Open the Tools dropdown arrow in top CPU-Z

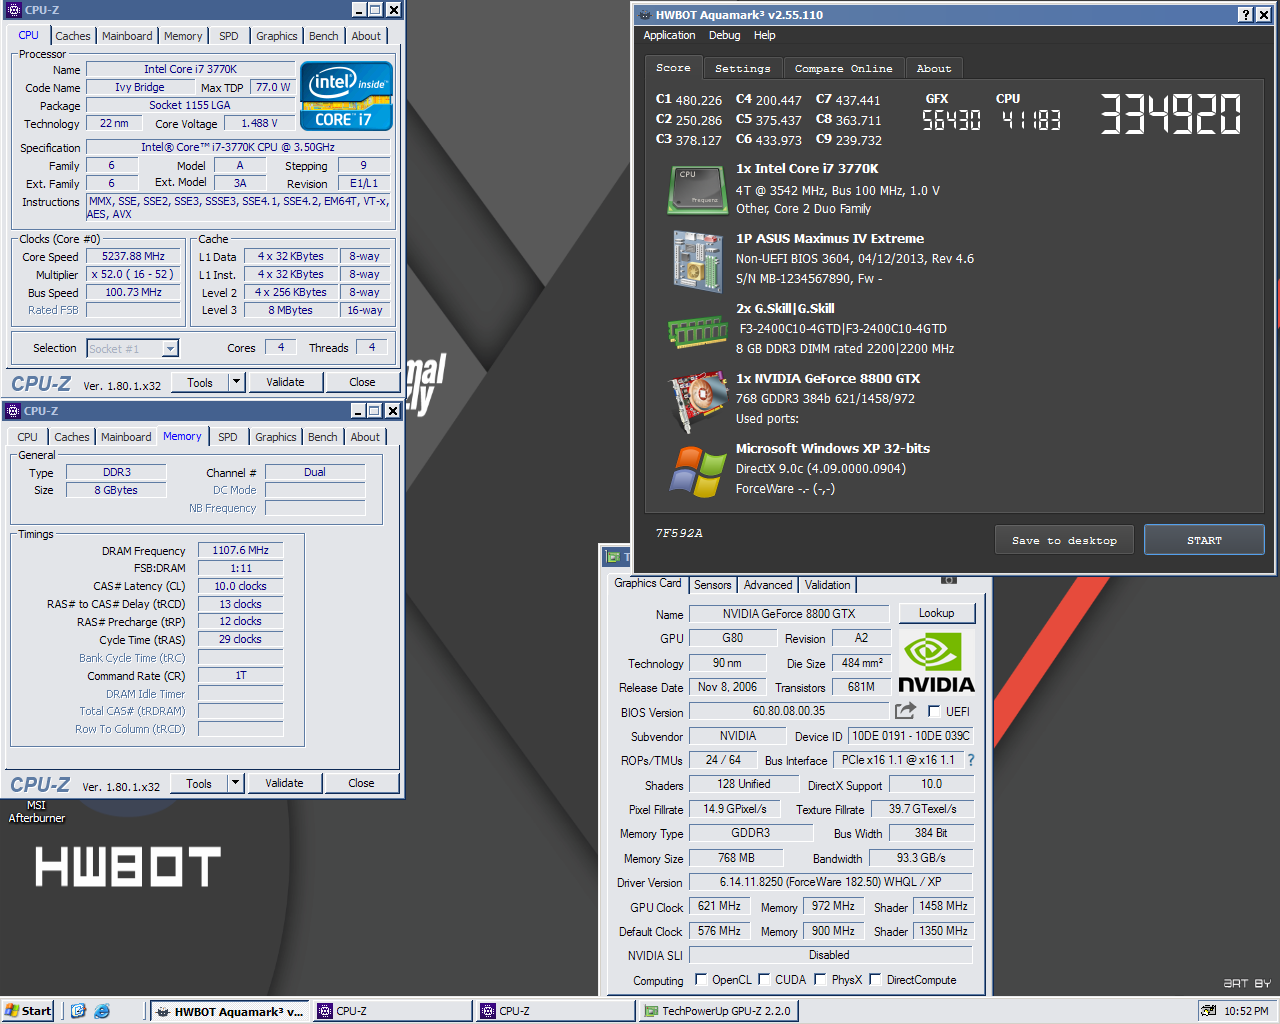pos(236,382)
